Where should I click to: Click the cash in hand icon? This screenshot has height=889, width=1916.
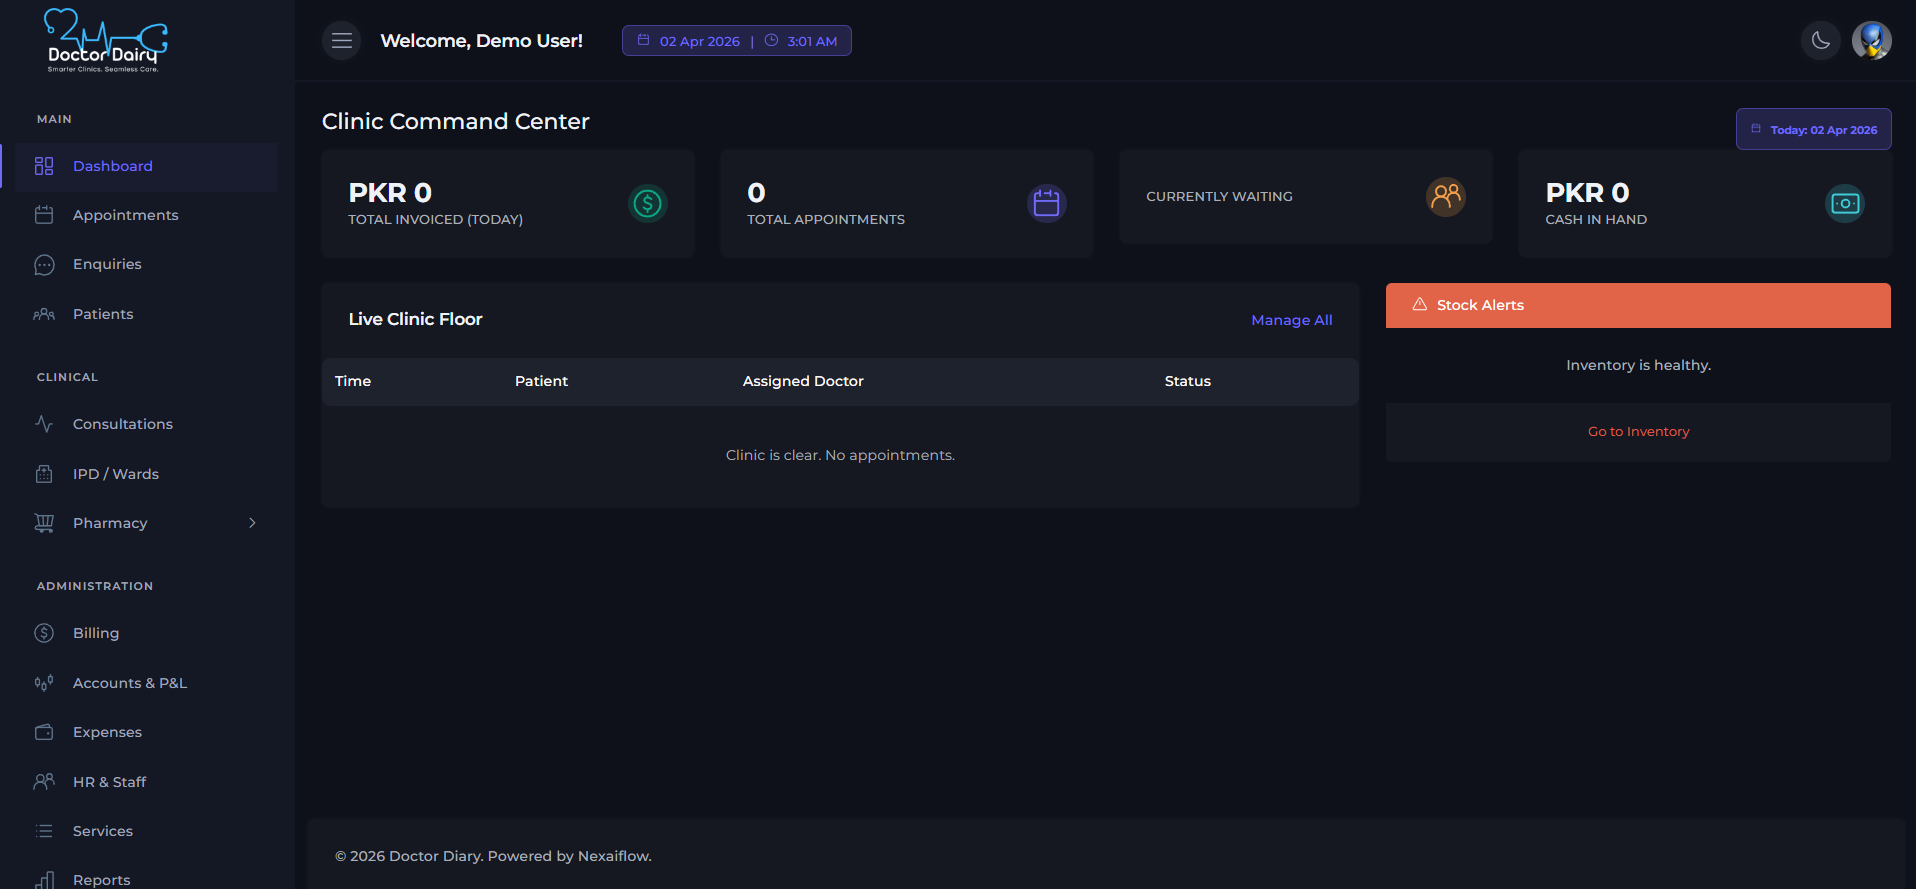[x=1844, y=204]
